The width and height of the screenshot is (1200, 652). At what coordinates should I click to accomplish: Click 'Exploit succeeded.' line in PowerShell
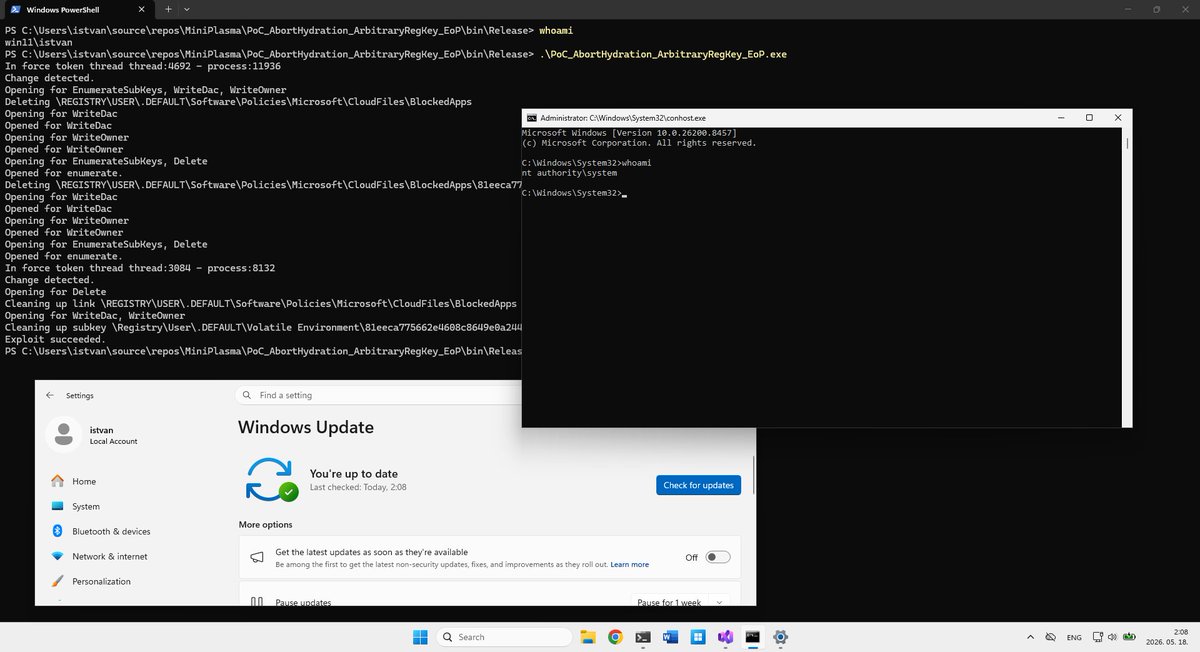(x=55, y=339)
